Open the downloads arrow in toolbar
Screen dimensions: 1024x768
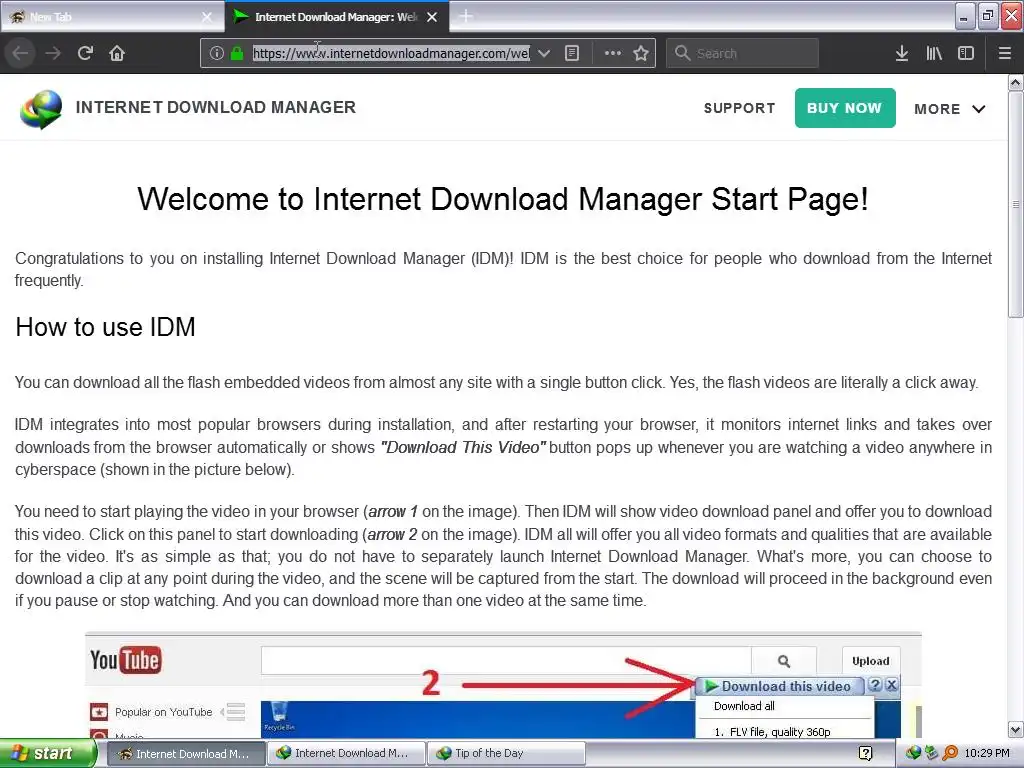pyautogui.click(x=902, y=54)
